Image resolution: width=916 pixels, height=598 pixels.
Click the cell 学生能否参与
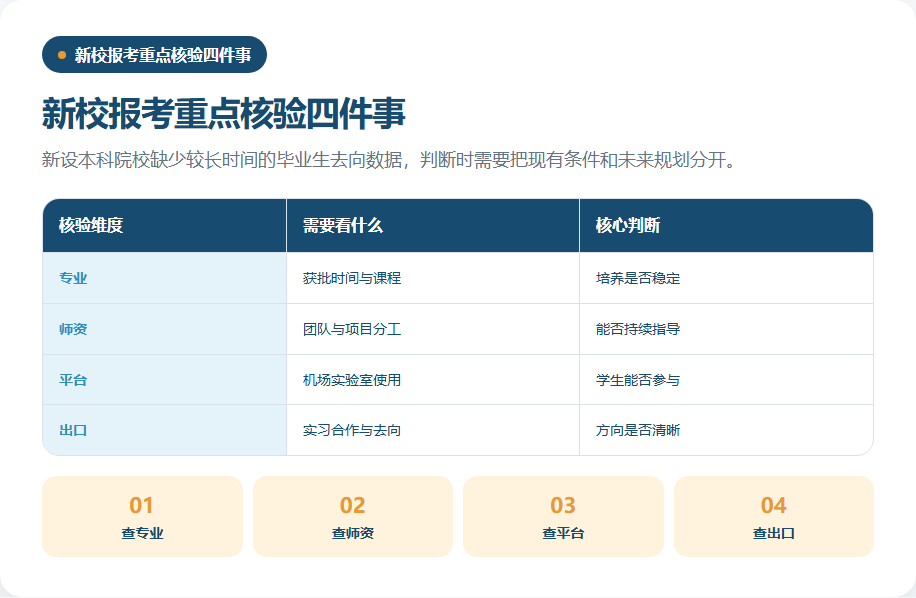(726, 380)
